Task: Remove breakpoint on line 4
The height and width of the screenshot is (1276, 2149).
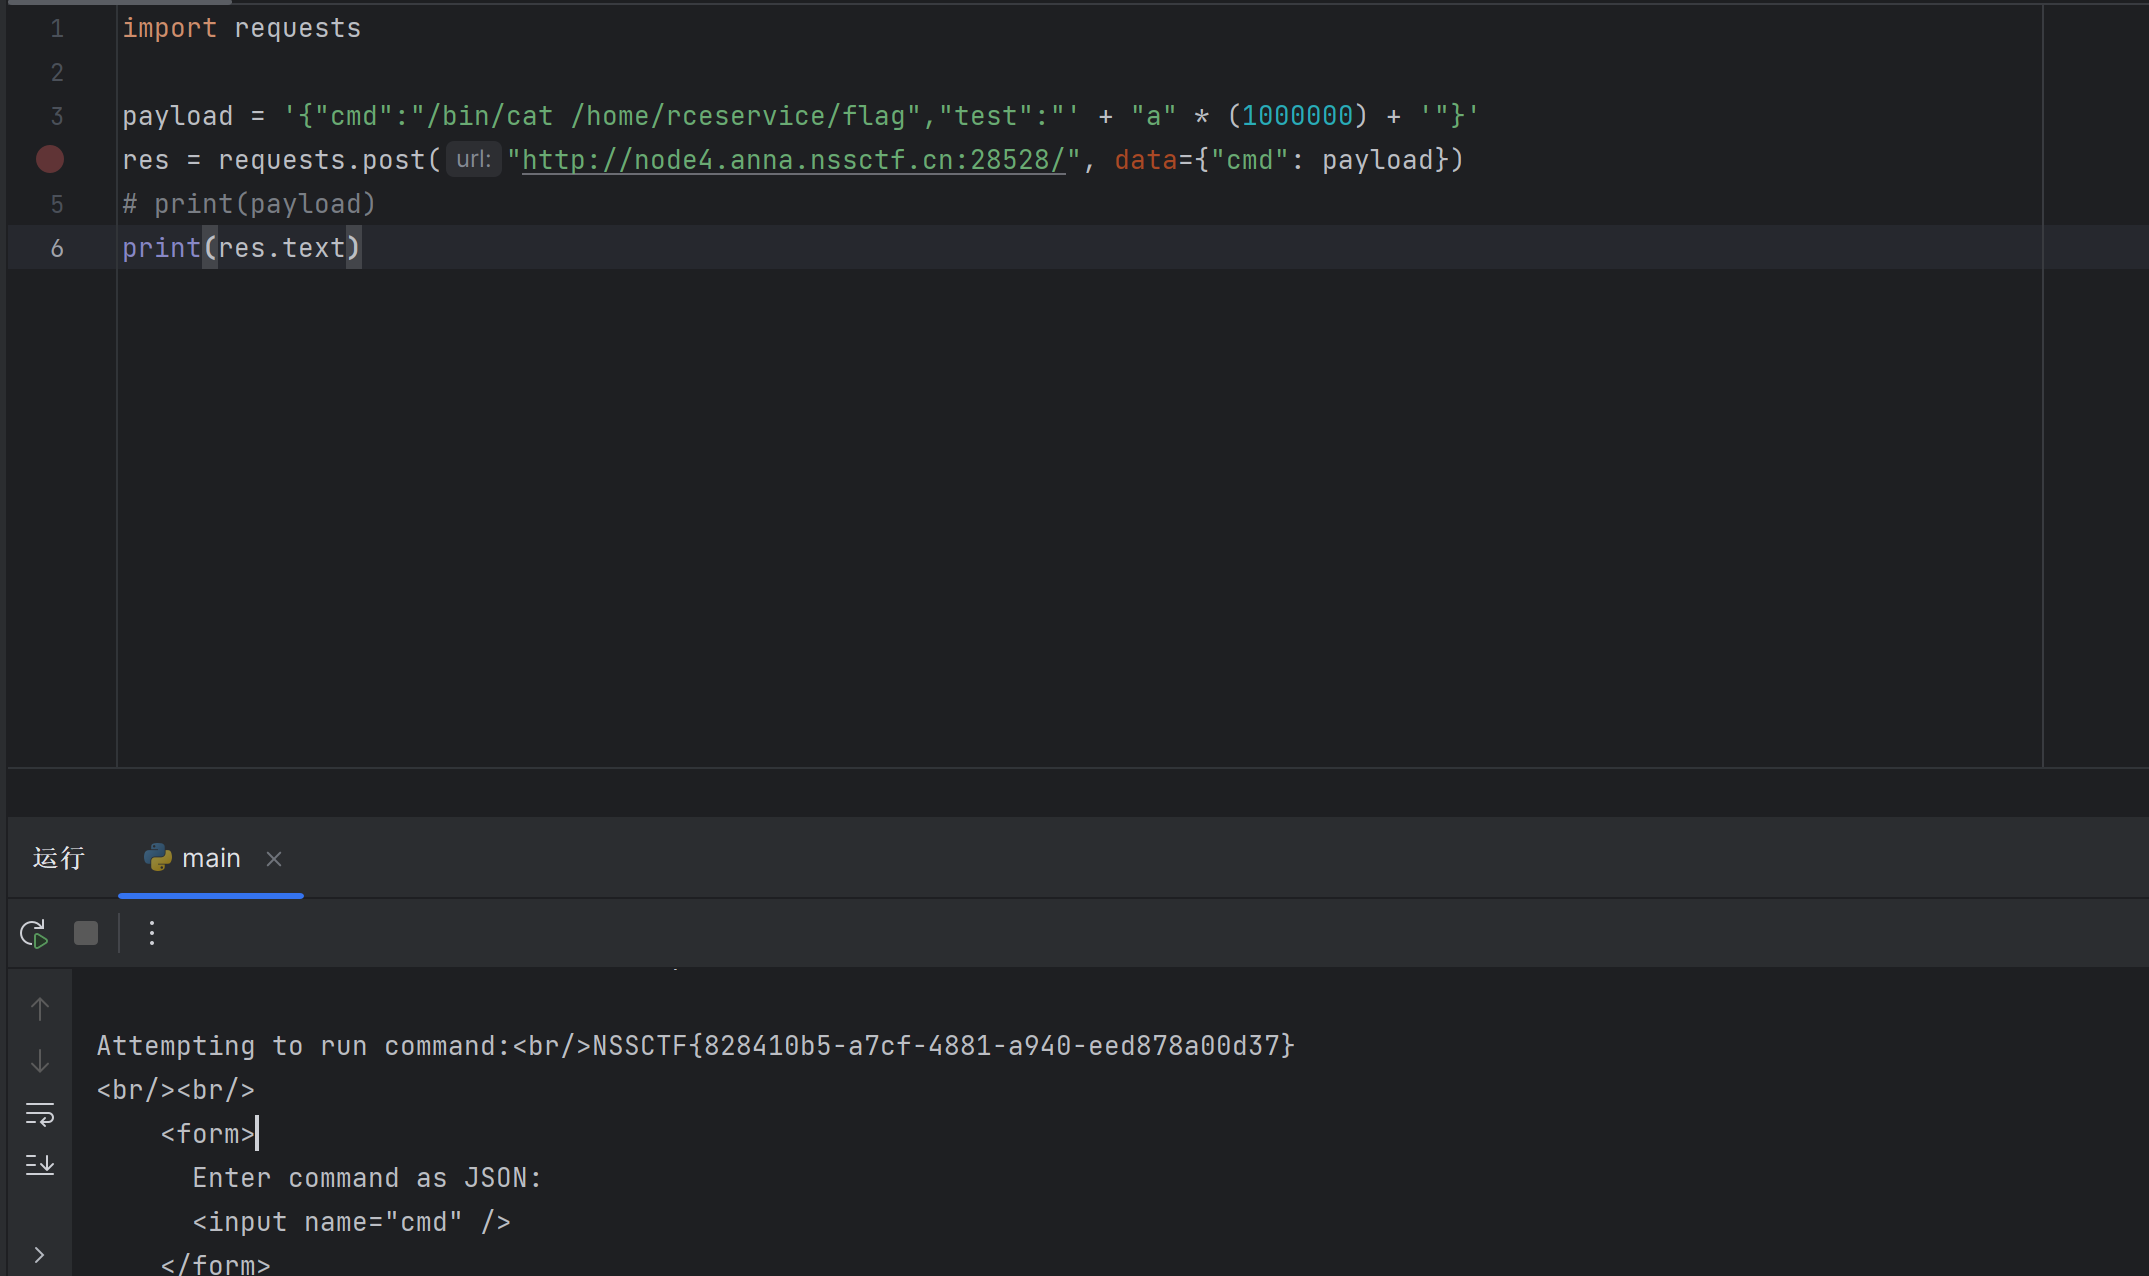Action: coord(50,160)
